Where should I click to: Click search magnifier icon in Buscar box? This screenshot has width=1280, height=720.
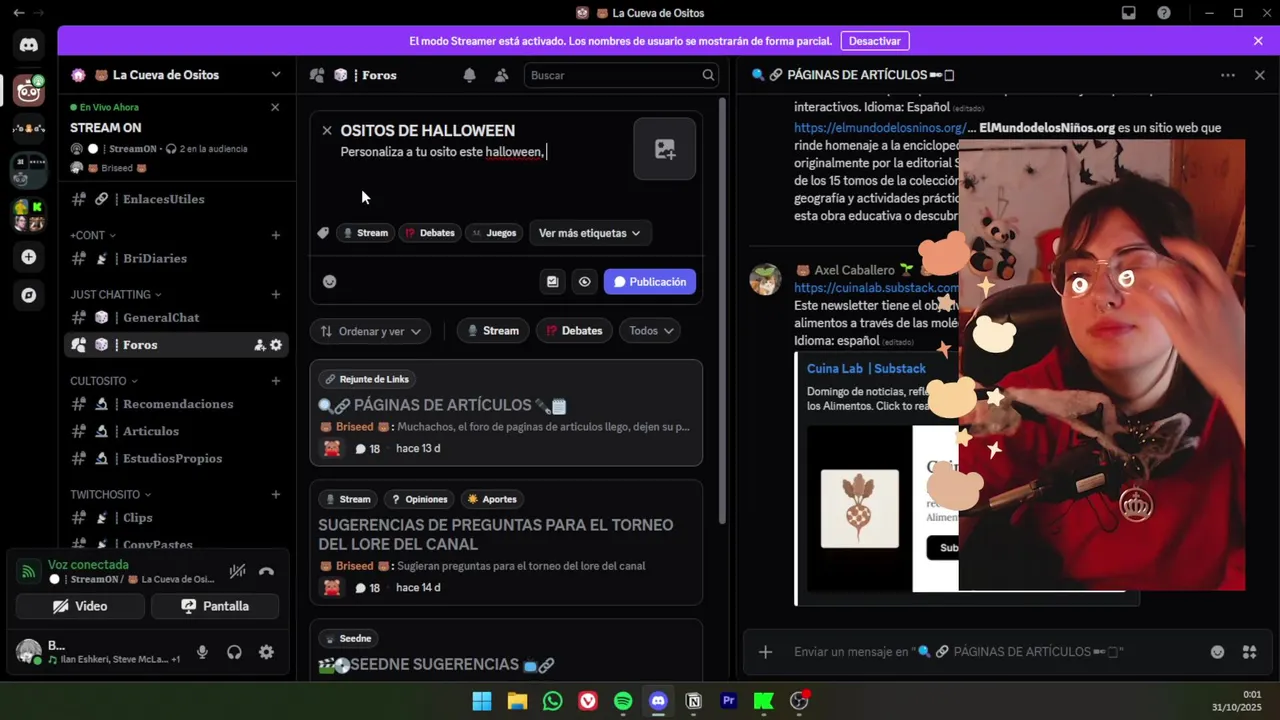coord(708,75)
